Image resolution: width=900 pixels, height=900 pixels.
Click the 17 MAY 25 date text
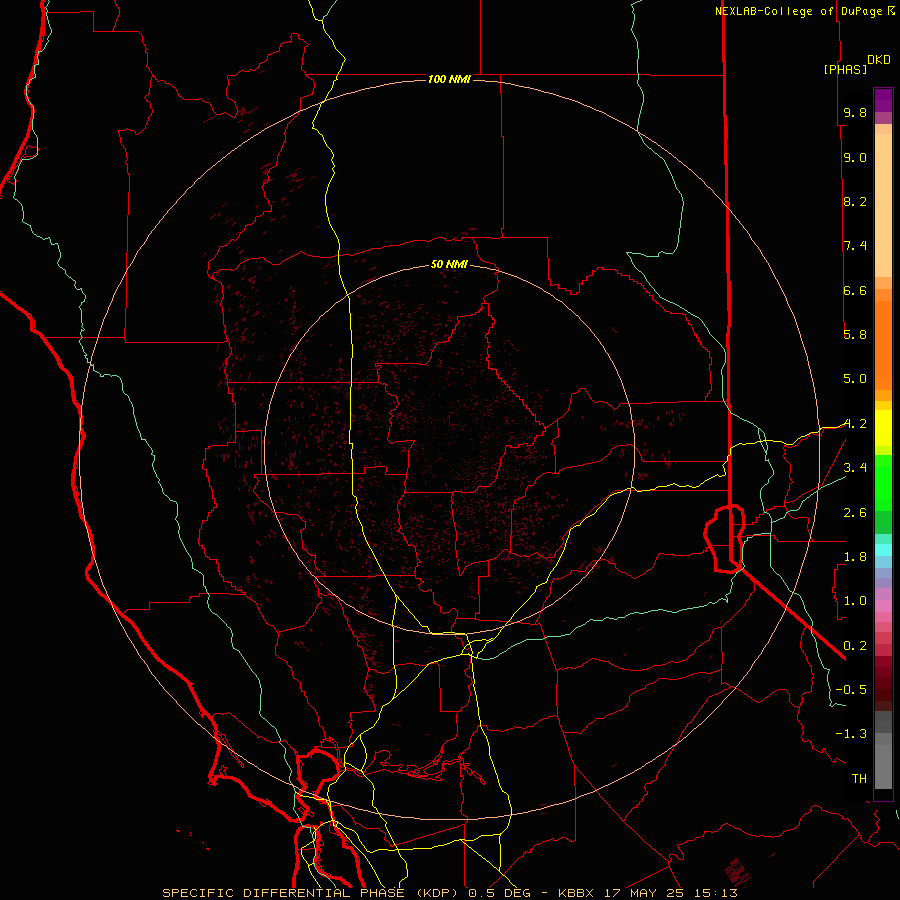point(643,893)
